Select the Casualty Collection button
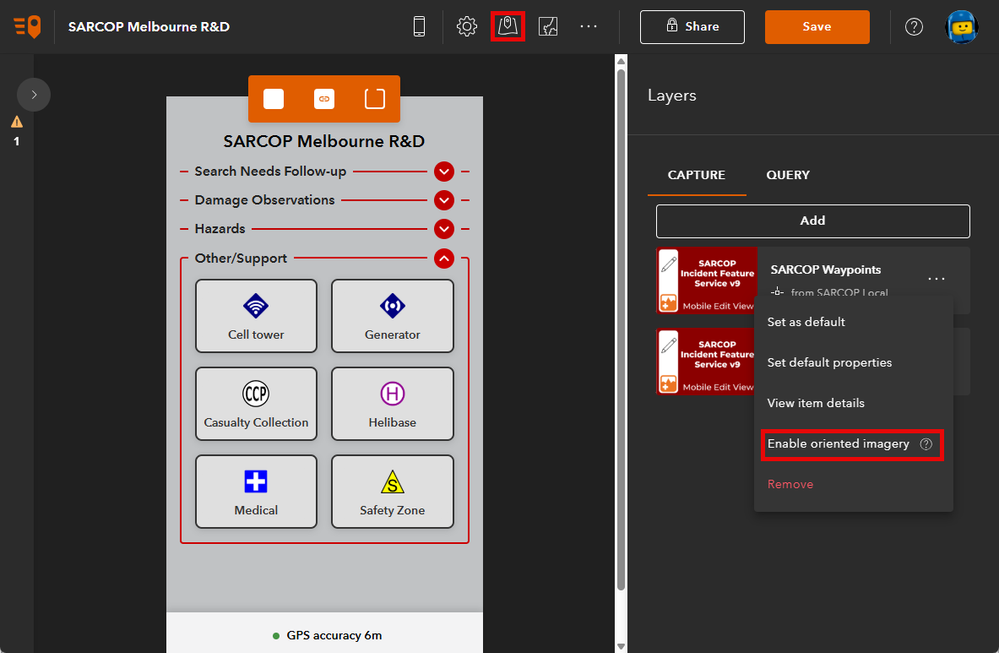This screenshot has height=653, width=999. click(256, 404)
